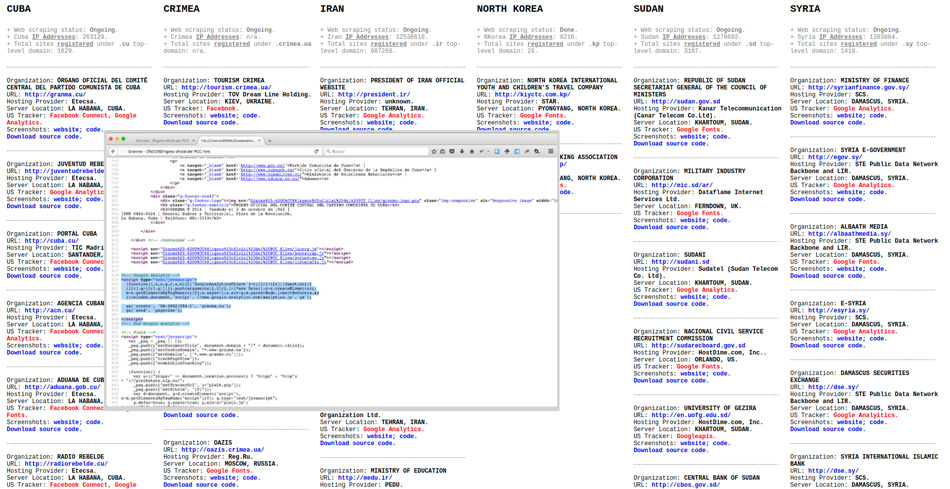
Task: Open dse.sy link under Syria International Islamic Bank
Action: coord(834,470)
